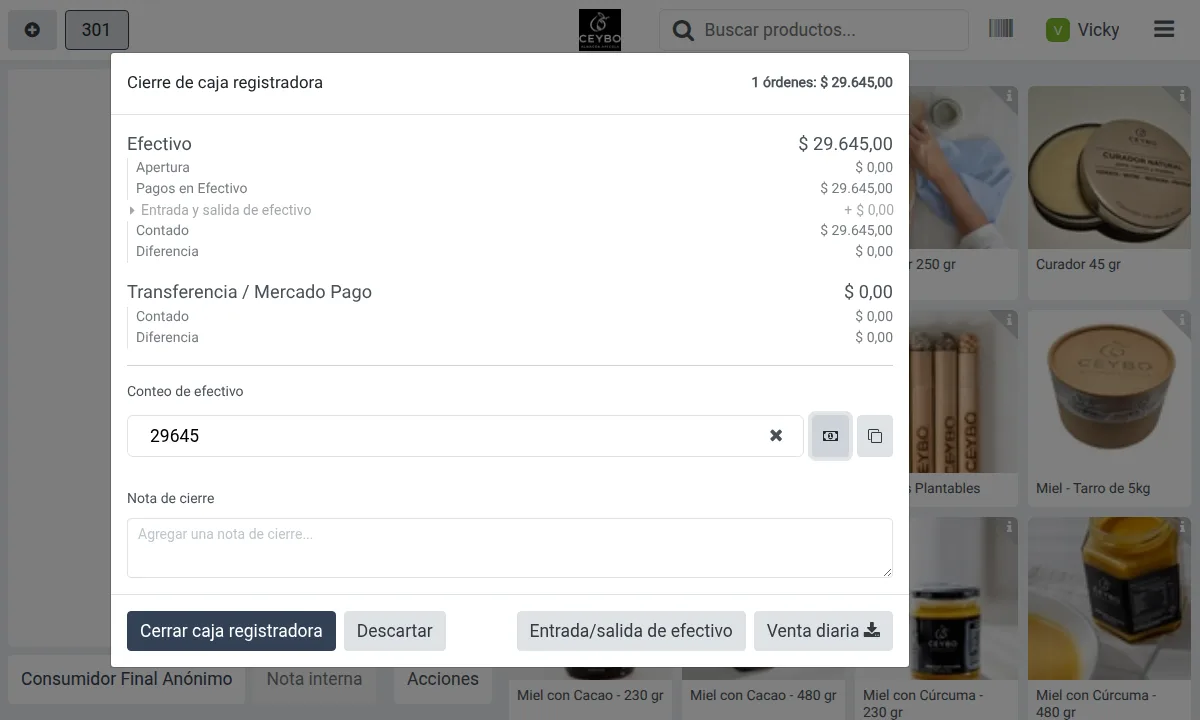This screenshot has width=1200, height=720.
Task: Click the Nota interna button
Action: pos(314,679)
